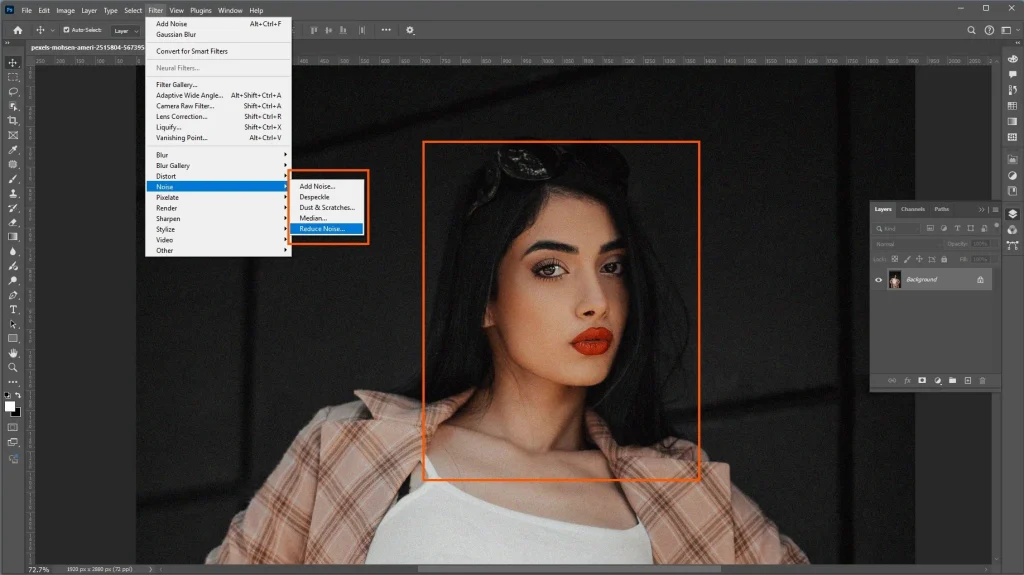1024x575 pixels.
Task: Select the Eraser tool
Action: click(13, 222)
